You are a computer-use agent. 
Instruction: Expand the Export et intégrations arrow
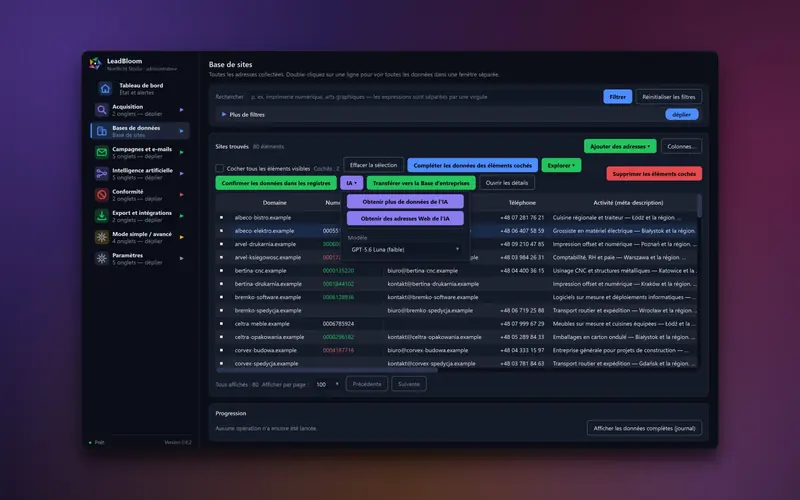[x=181, y=216]
